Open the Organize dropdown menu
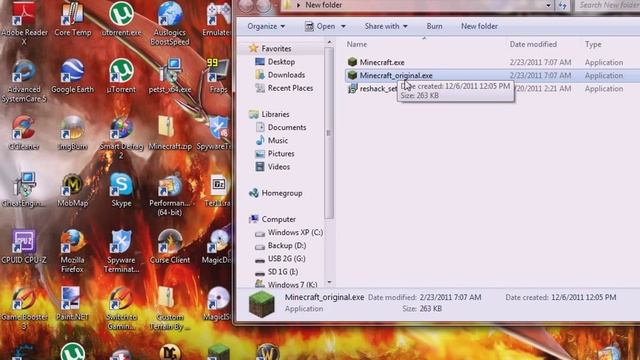The height and width of the screenshot is (360, 640). (266, 26)
